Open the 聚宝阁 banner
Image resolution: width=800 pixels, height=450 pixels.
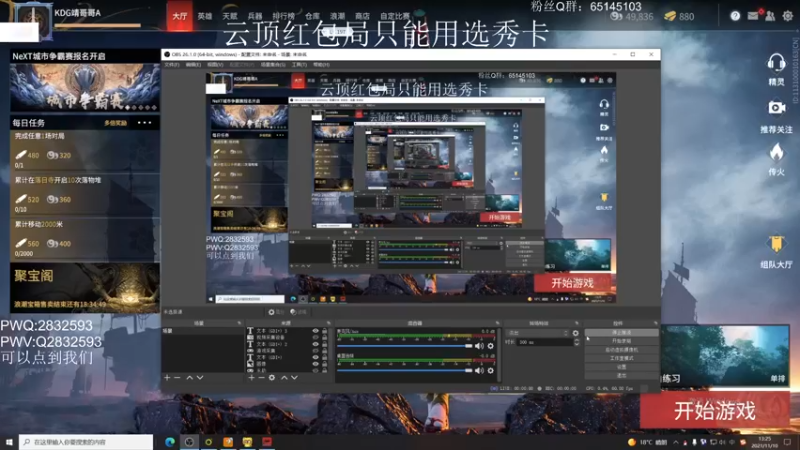(x=85, y=288)
